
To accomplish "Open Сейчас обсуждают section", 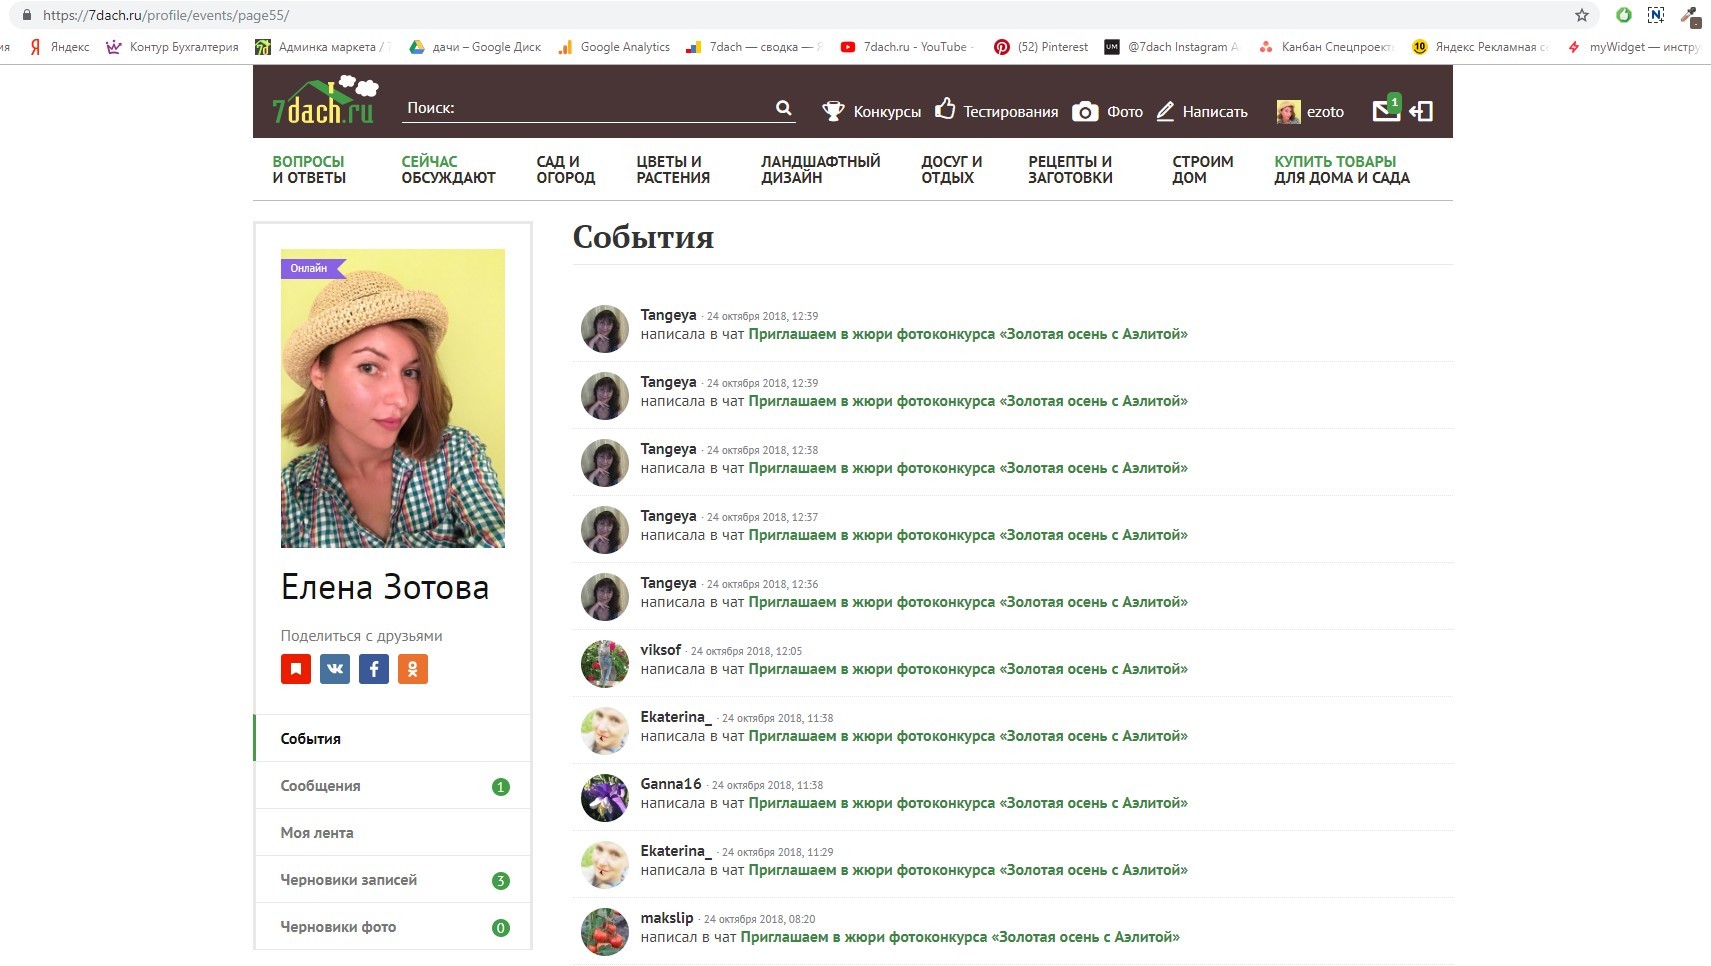I will coord(448,169).
